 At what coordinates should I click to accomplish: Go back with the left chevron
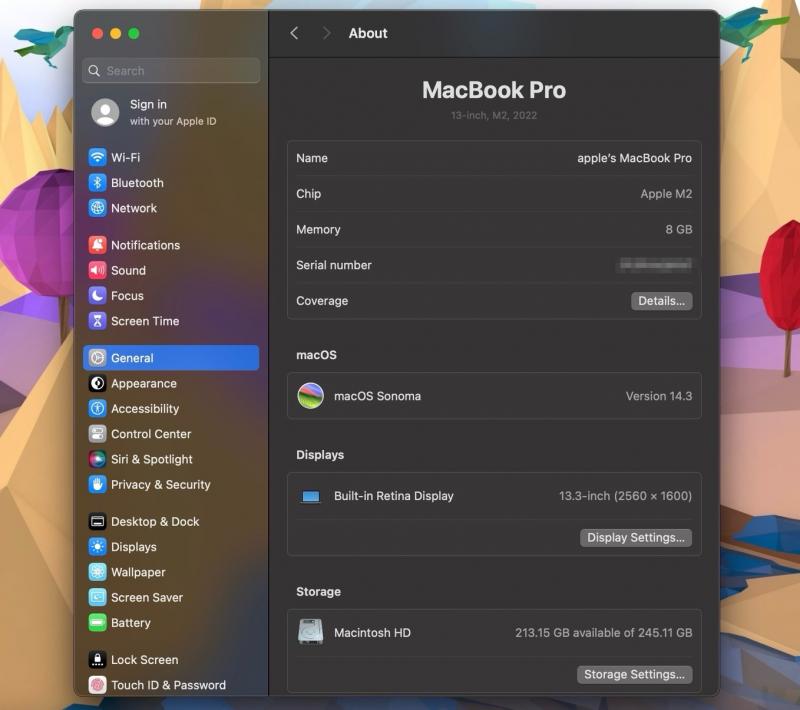294,33
